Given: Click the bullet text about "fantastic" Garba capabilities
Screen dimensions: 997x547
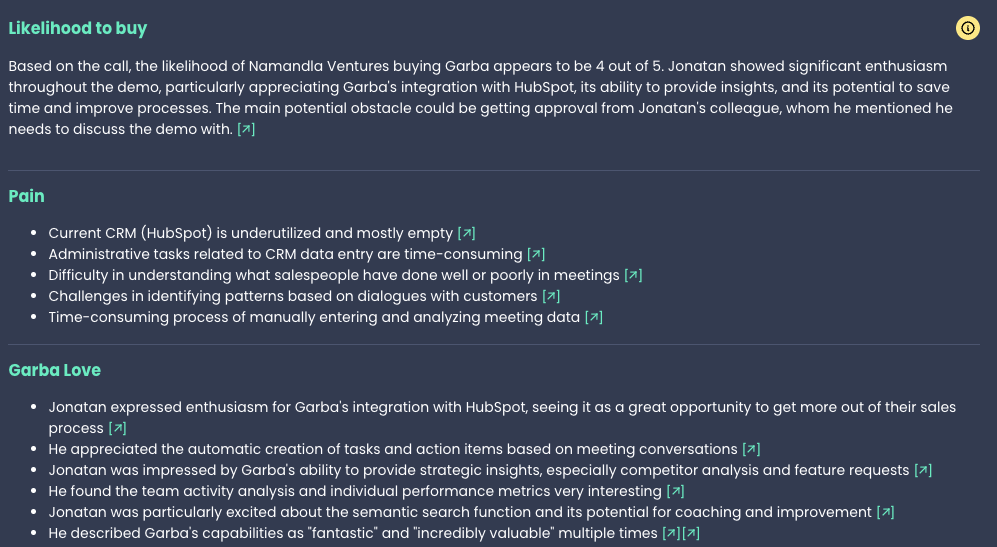Looking at the screenshot, I should pos(350,534).
